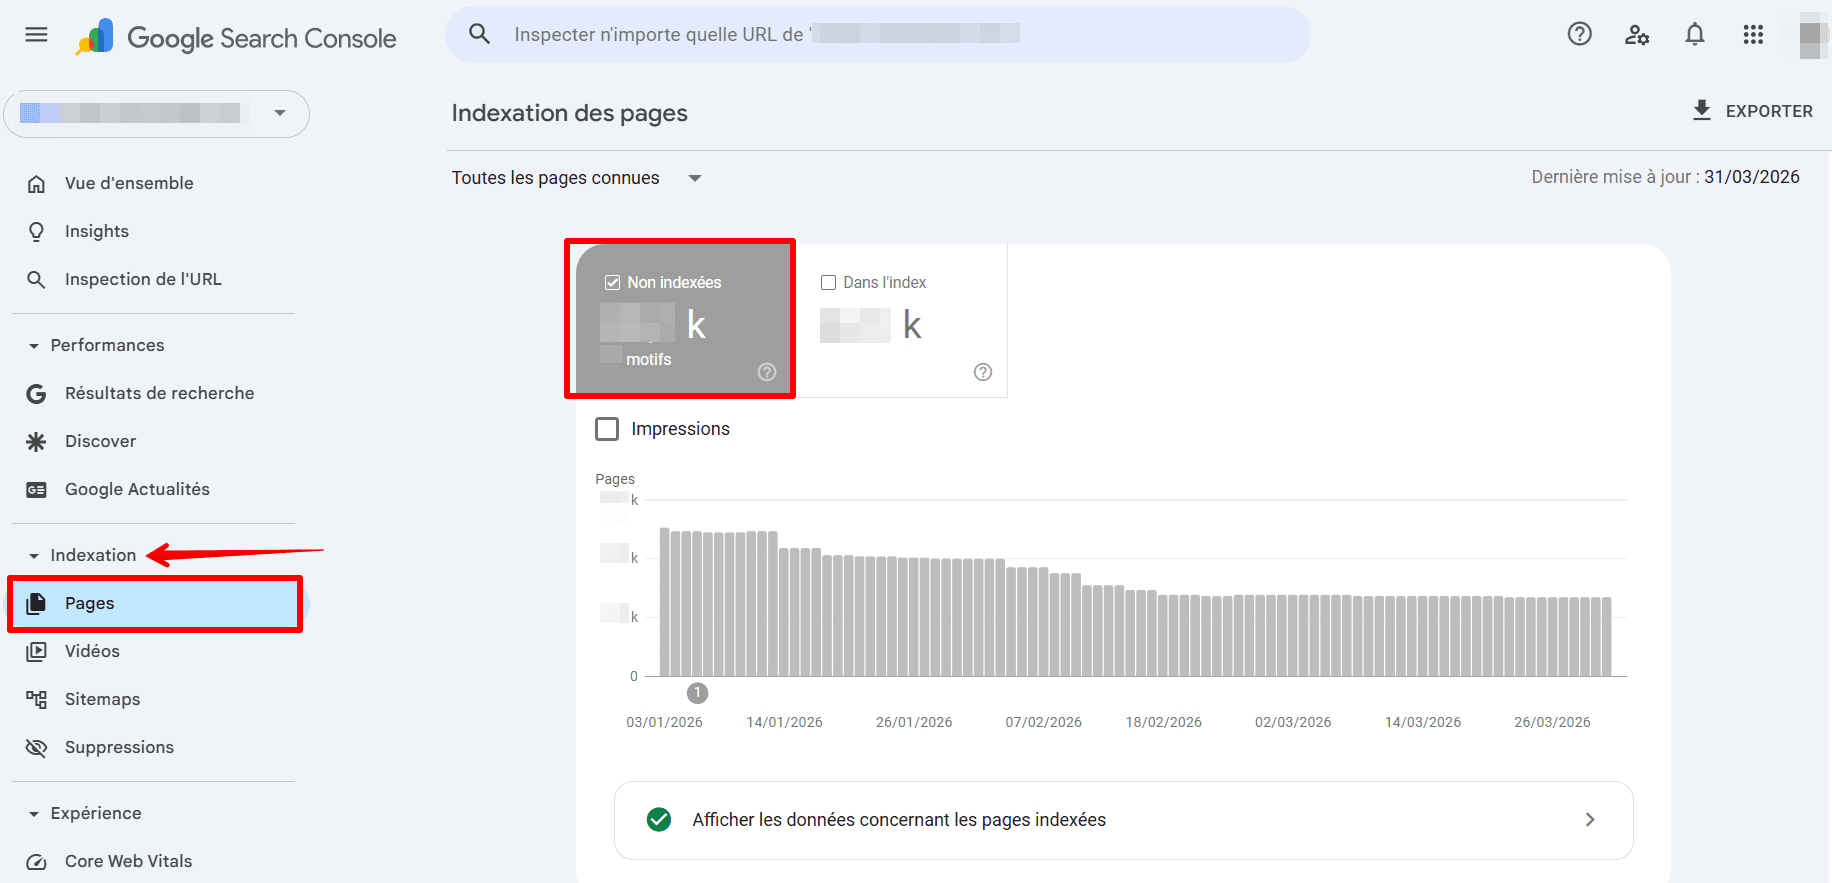Open user and settings management icon
1832x883 pixels.
coord(1637,35)
